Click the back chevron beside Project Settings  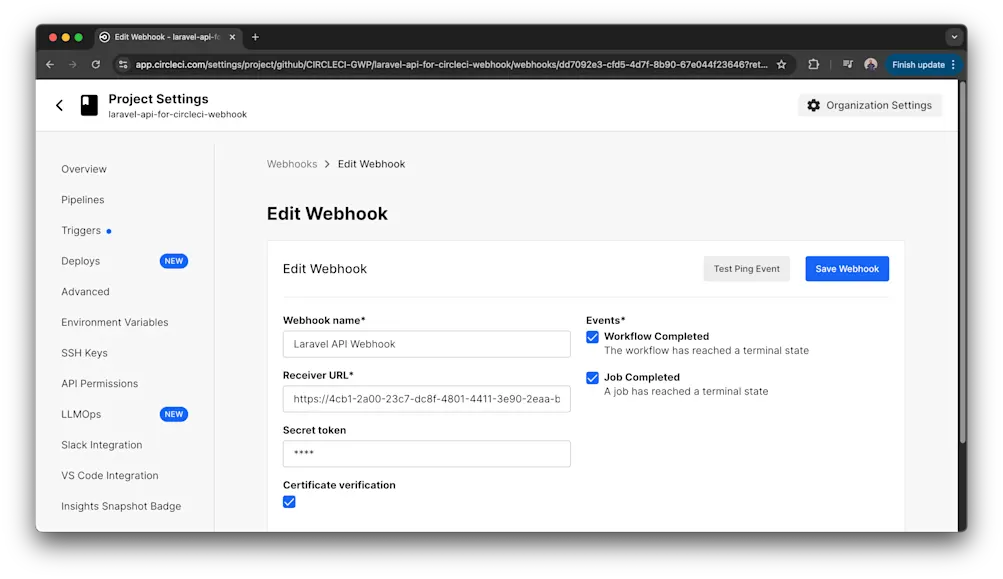tap(59, 104)
